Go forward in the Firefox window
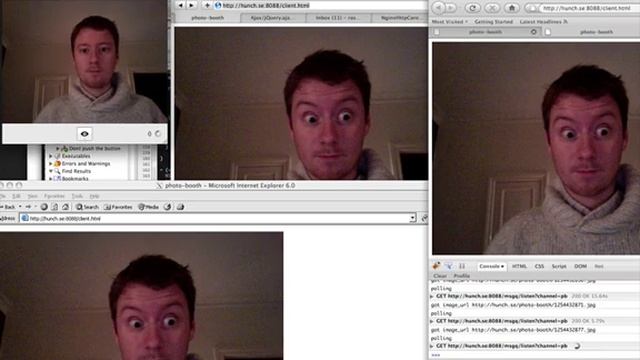Screen dimensions: 640x360 tap(451, 8)
